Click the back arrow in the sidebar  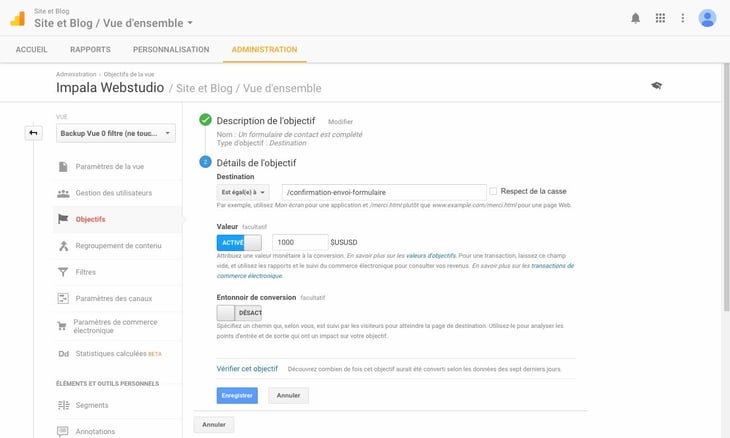click(x=34, y=133)
